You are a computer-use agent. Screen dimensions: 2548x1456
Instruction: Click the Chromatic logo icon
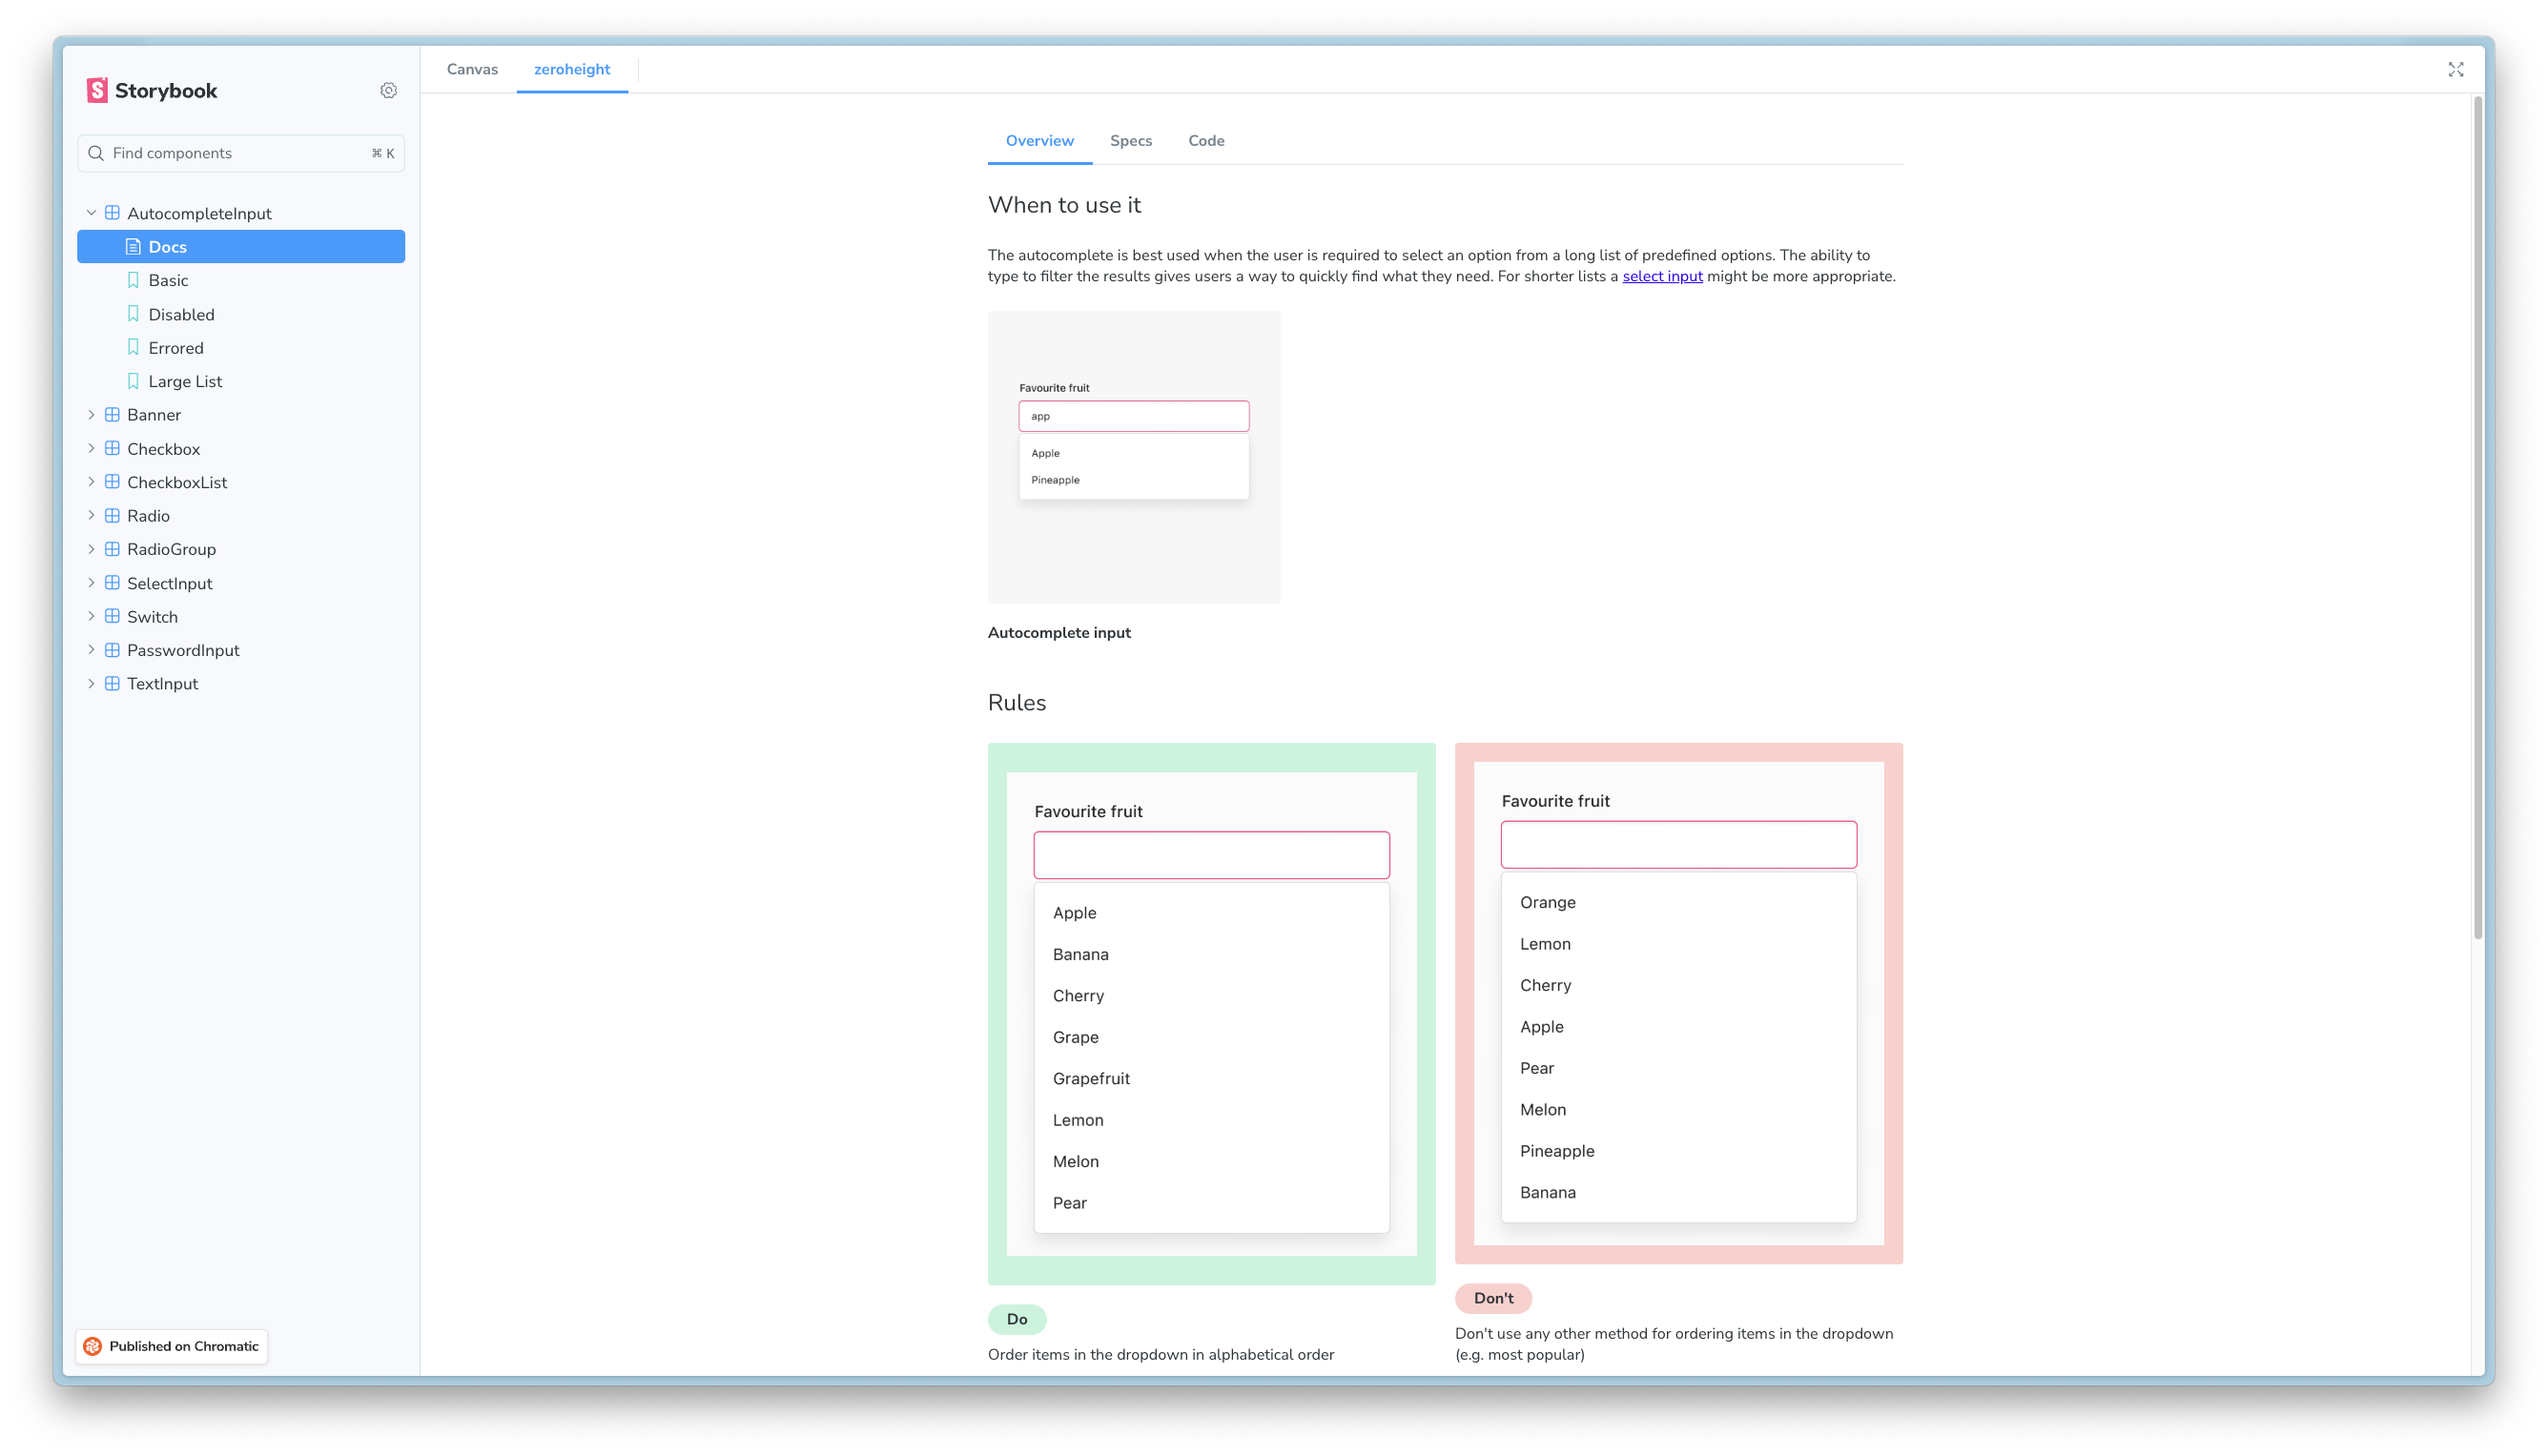pyautogui.click(x=93, y=1346)
